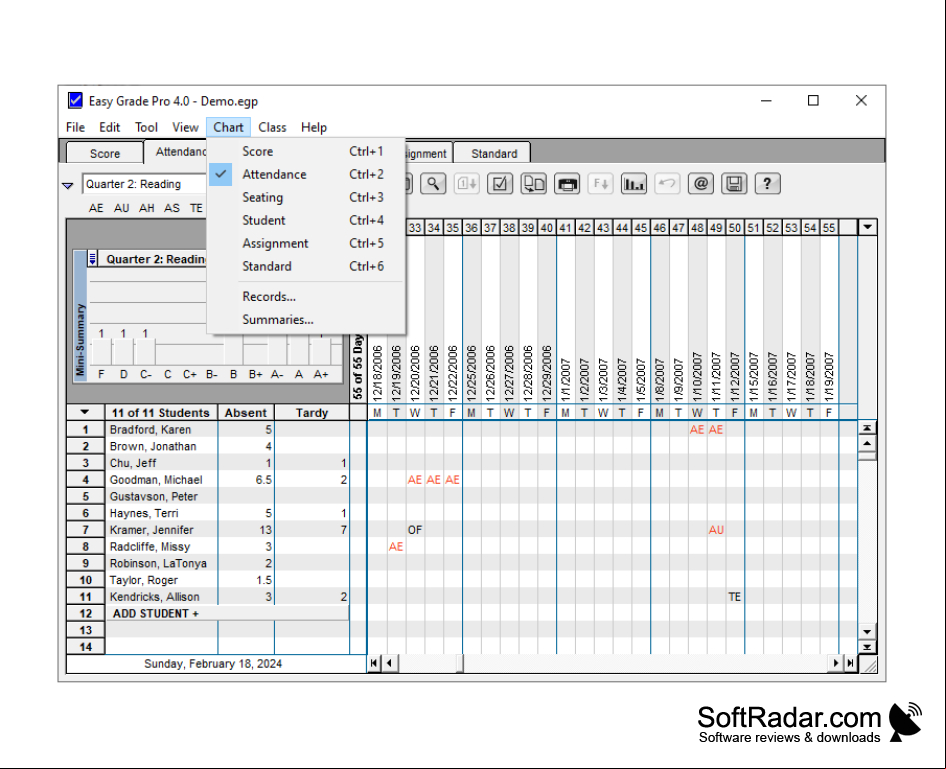Viewport: 946px width, 769px height.
Task: Toggle the Mini-Summary vertical label panel
Action: click(x=80, y=314)
